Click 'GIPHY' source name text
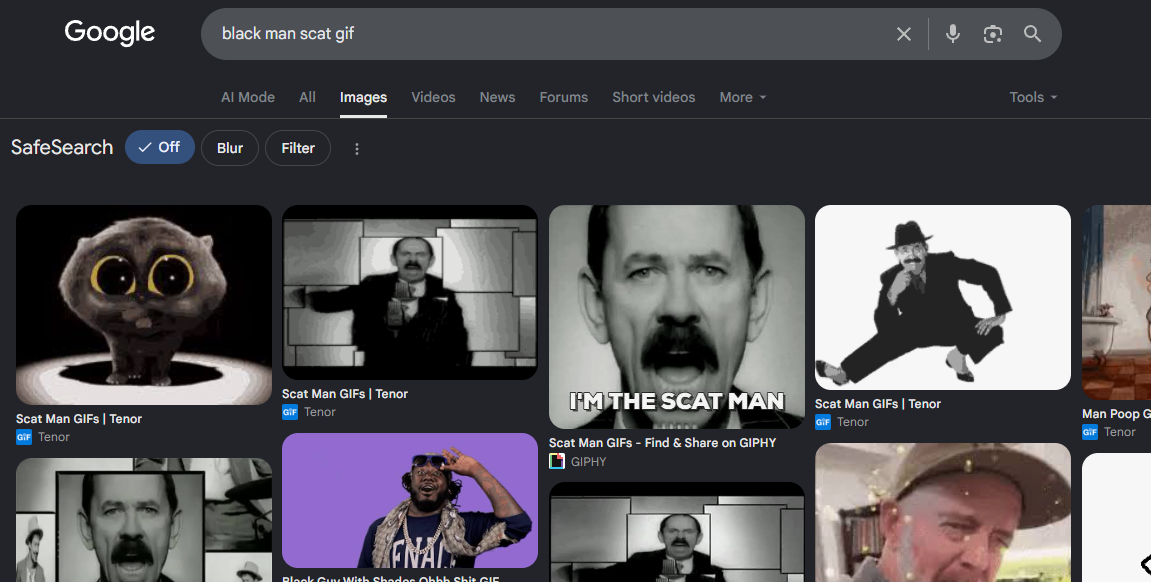The image size is (1151, 582). point(589,462)
